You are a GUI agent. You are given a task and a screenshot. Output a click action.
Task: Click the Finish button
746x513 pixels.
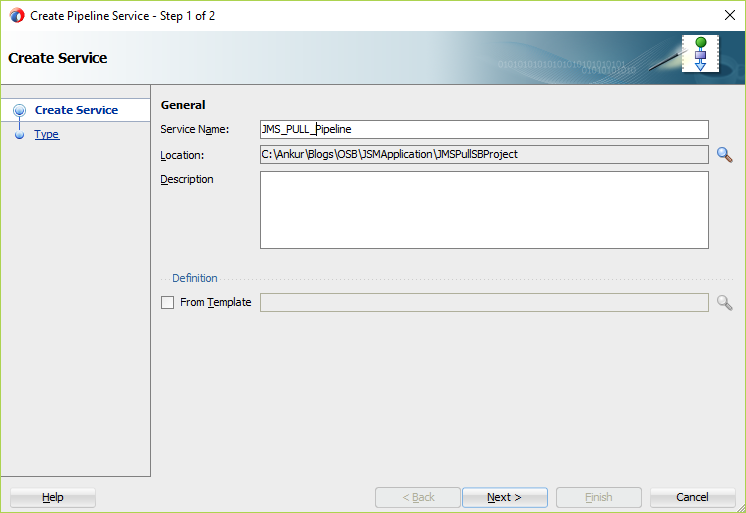pos(599,497)
